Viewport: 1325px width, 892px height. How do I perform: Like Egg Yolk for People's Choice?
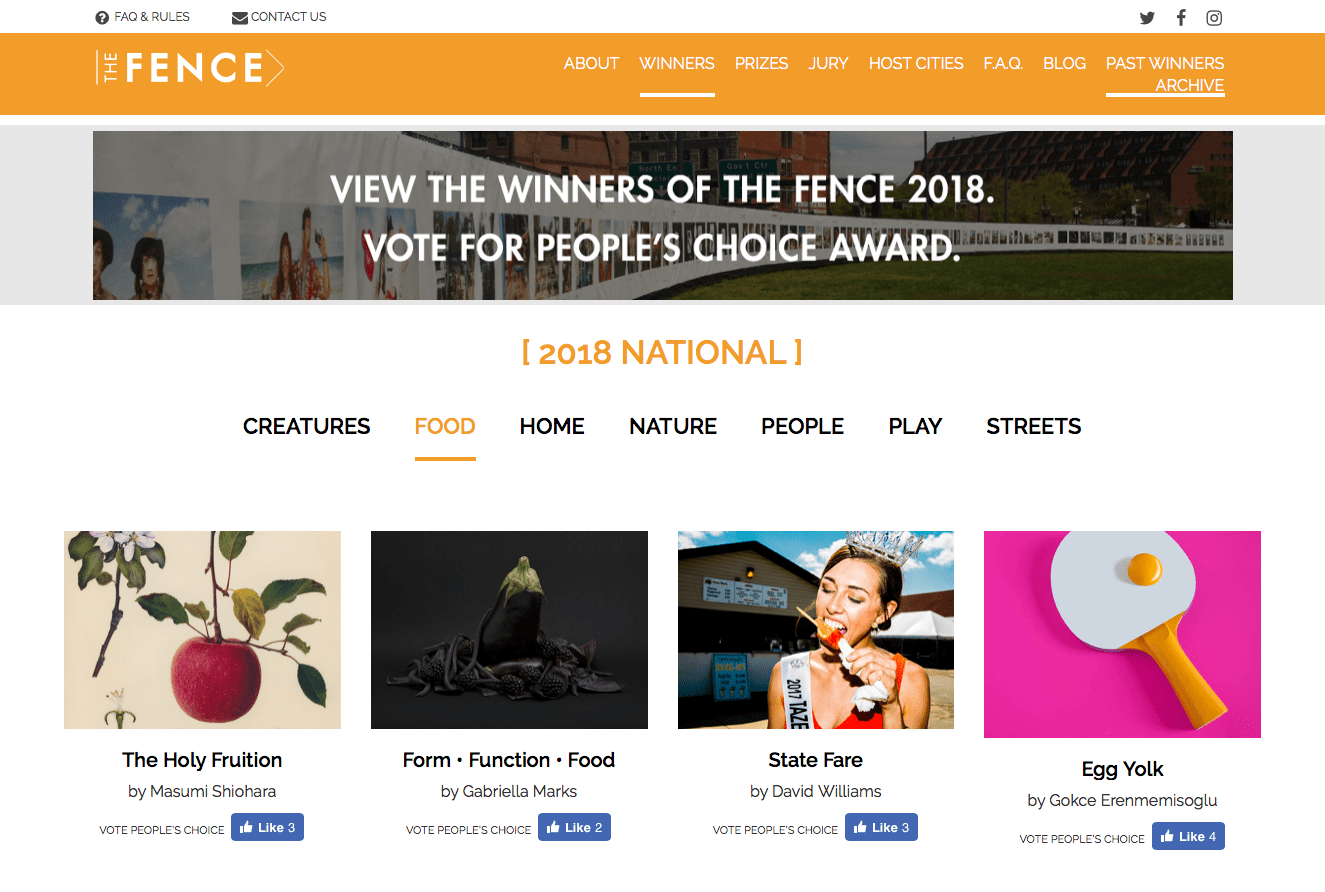coord(1188,837)
